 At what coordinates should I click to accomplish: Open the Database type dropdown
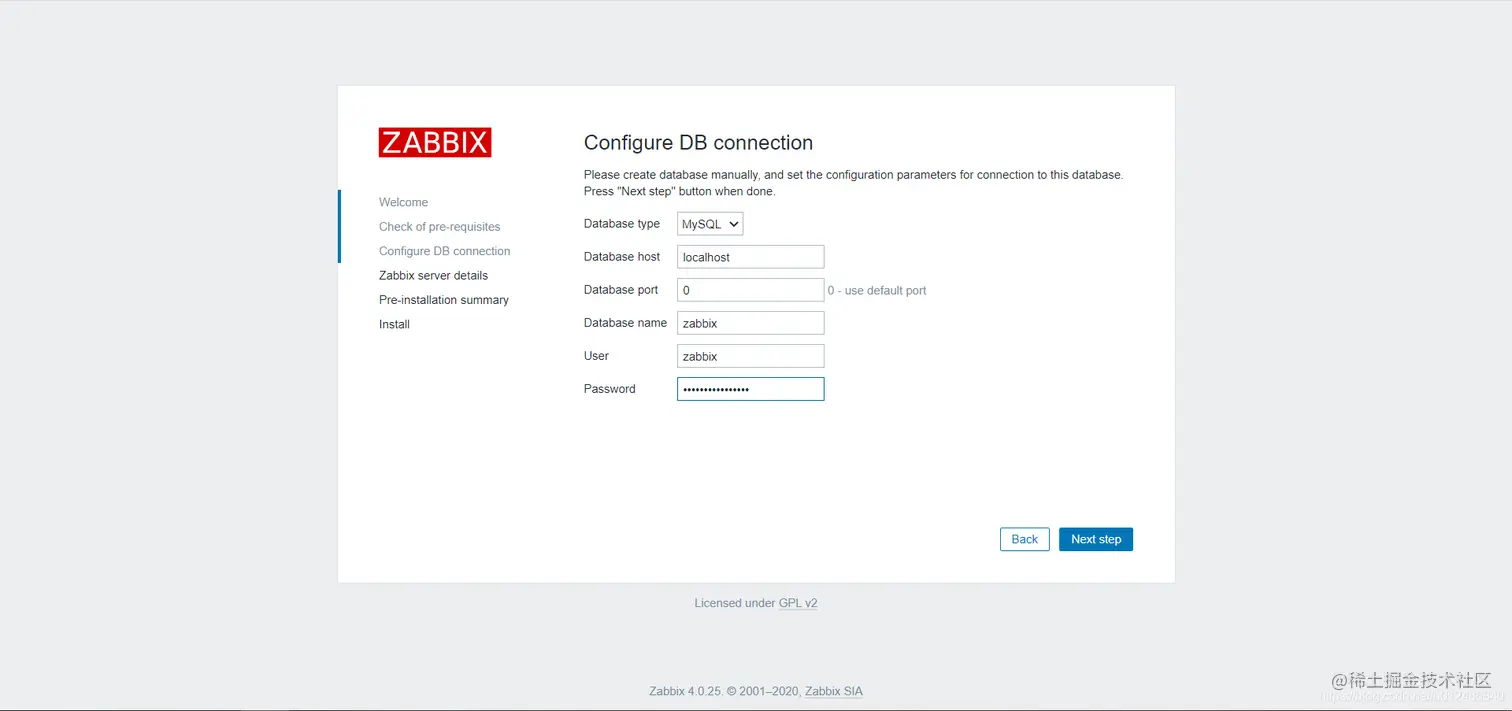(x=710, y=224)
